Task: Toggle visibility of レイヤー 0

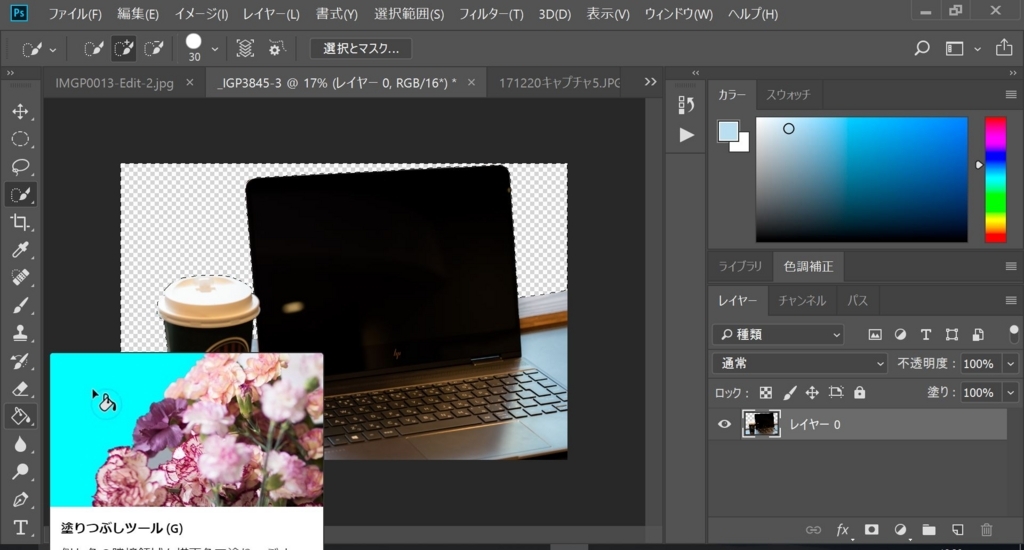Action: coord(724,425)
